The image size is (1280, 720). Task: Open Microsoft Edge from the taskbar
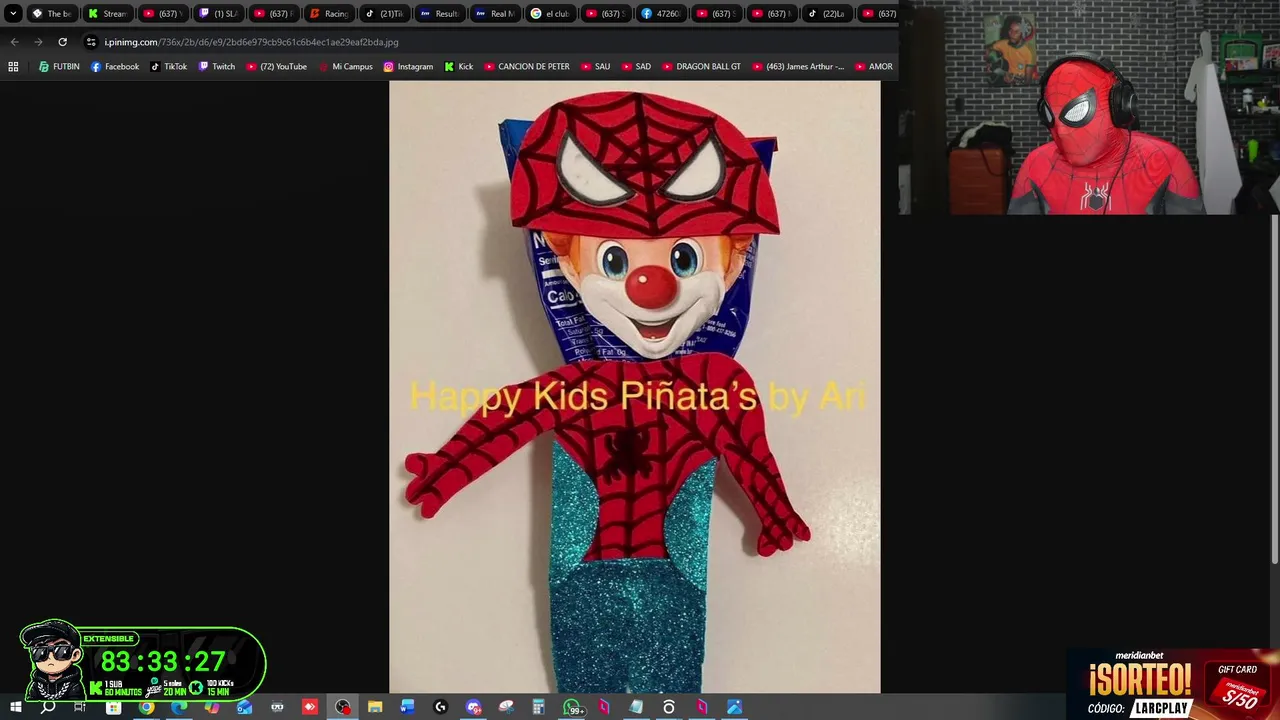[x=179, y=707]
